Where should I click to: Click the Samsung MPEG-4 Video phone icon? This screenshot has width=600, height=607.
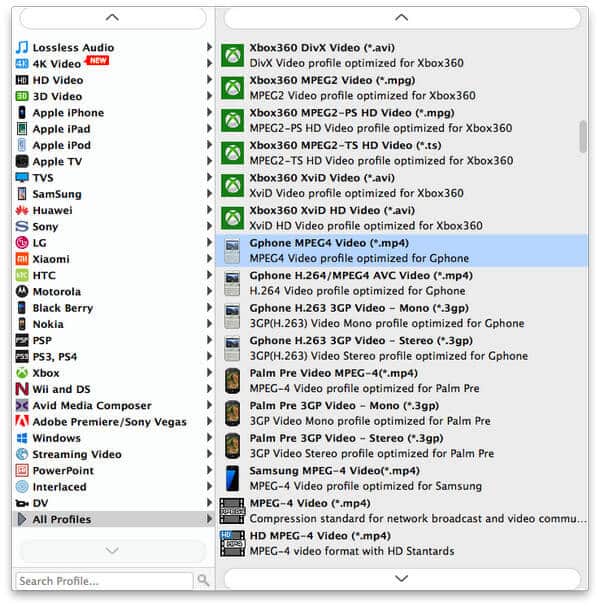click(x=232, y=478)
